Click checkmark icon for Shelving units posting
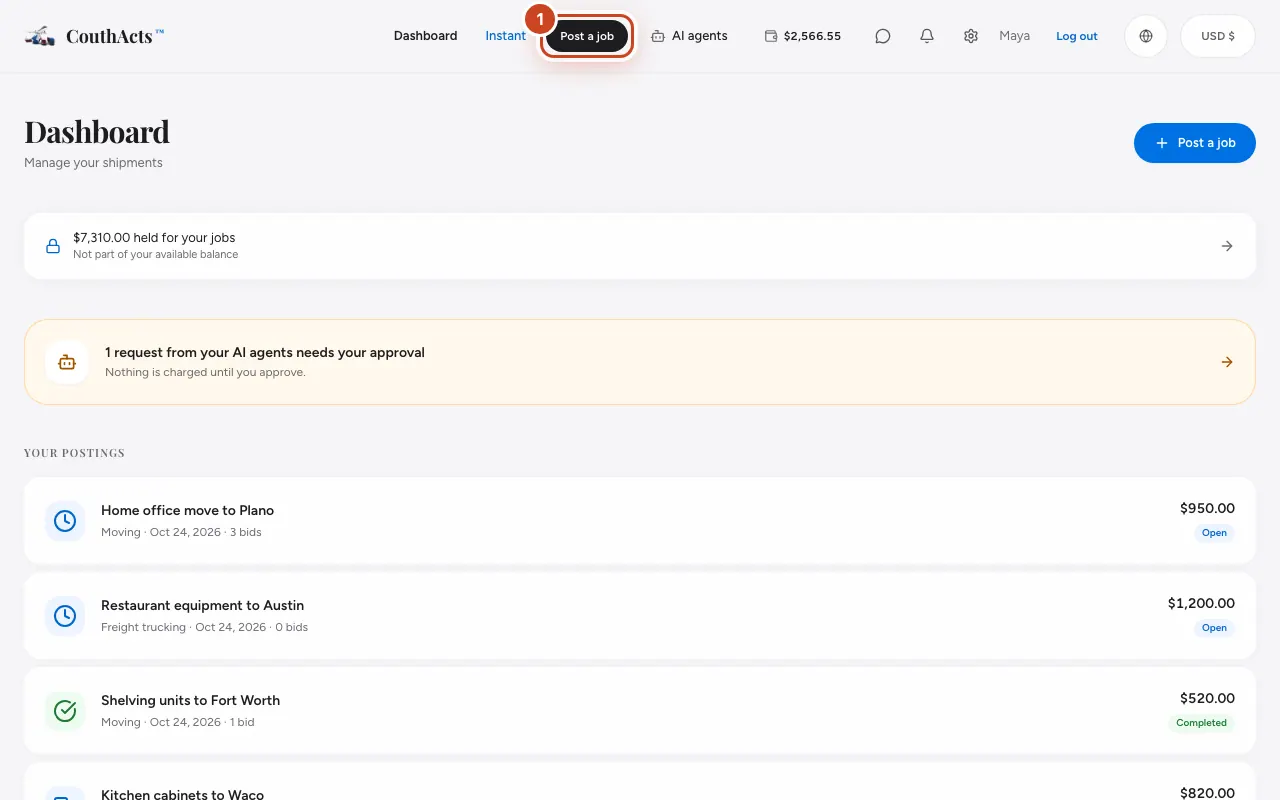Viewport: 1280px width, 800px height. (x=65, y=711)
